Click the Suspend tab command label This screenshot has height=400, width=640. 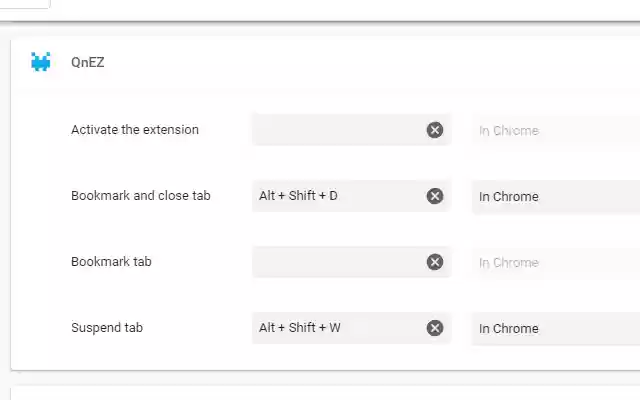pyautogui.click(x=107, y=328)
